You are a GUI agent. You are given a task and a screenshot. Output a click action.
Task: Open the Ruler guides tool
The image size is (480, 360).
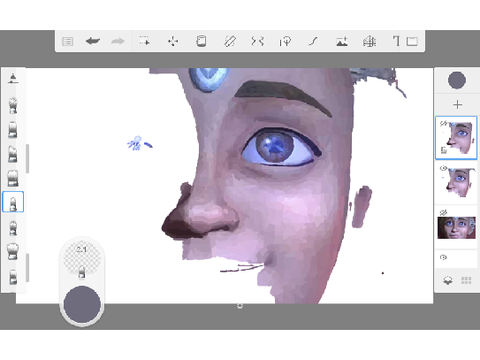[x=230, y=41]
